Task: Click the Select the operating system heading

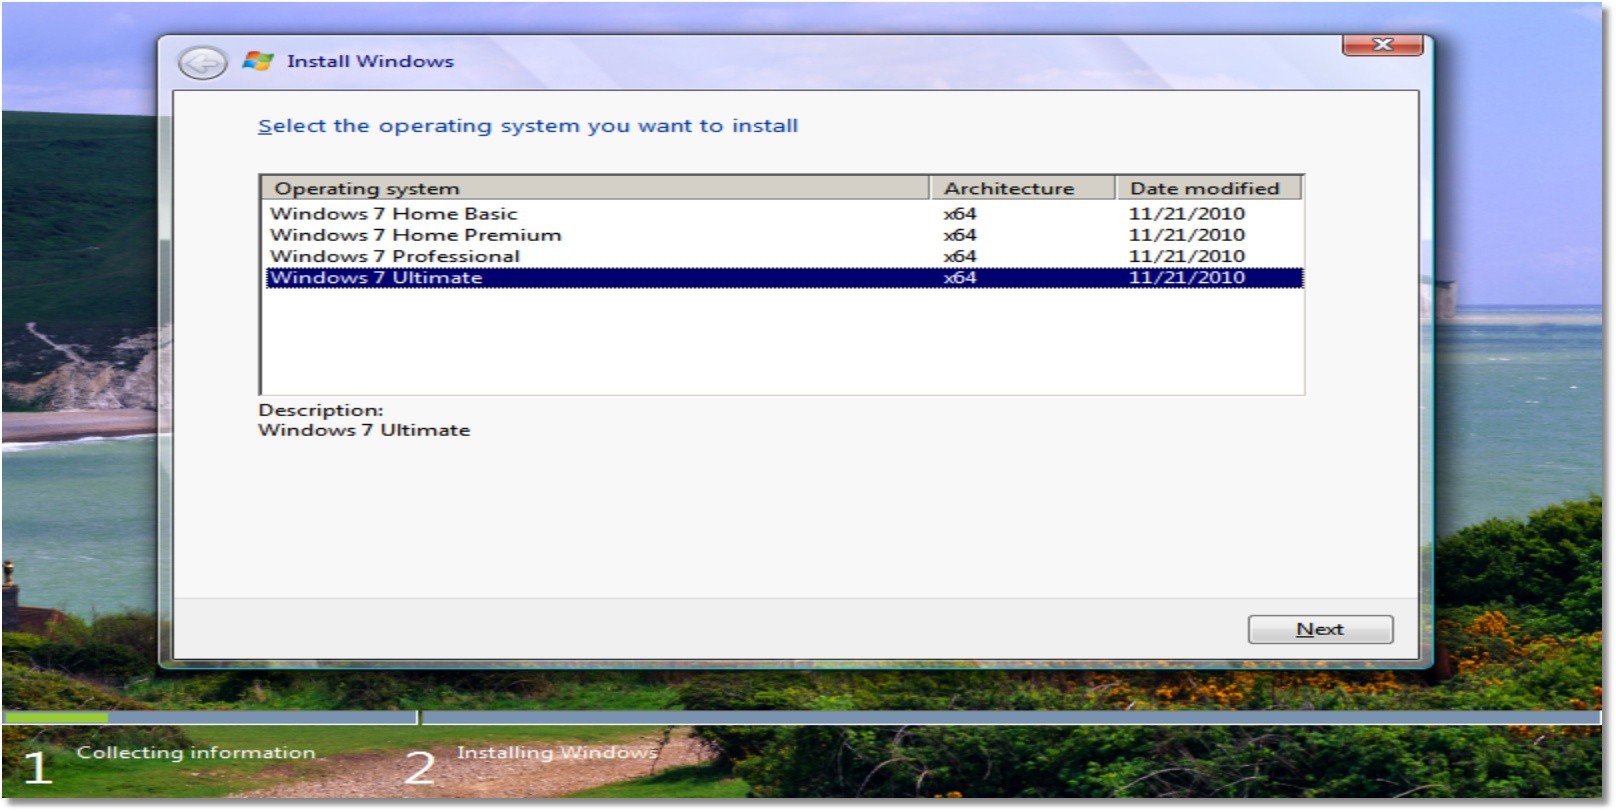Action: (x=528, y=126)
